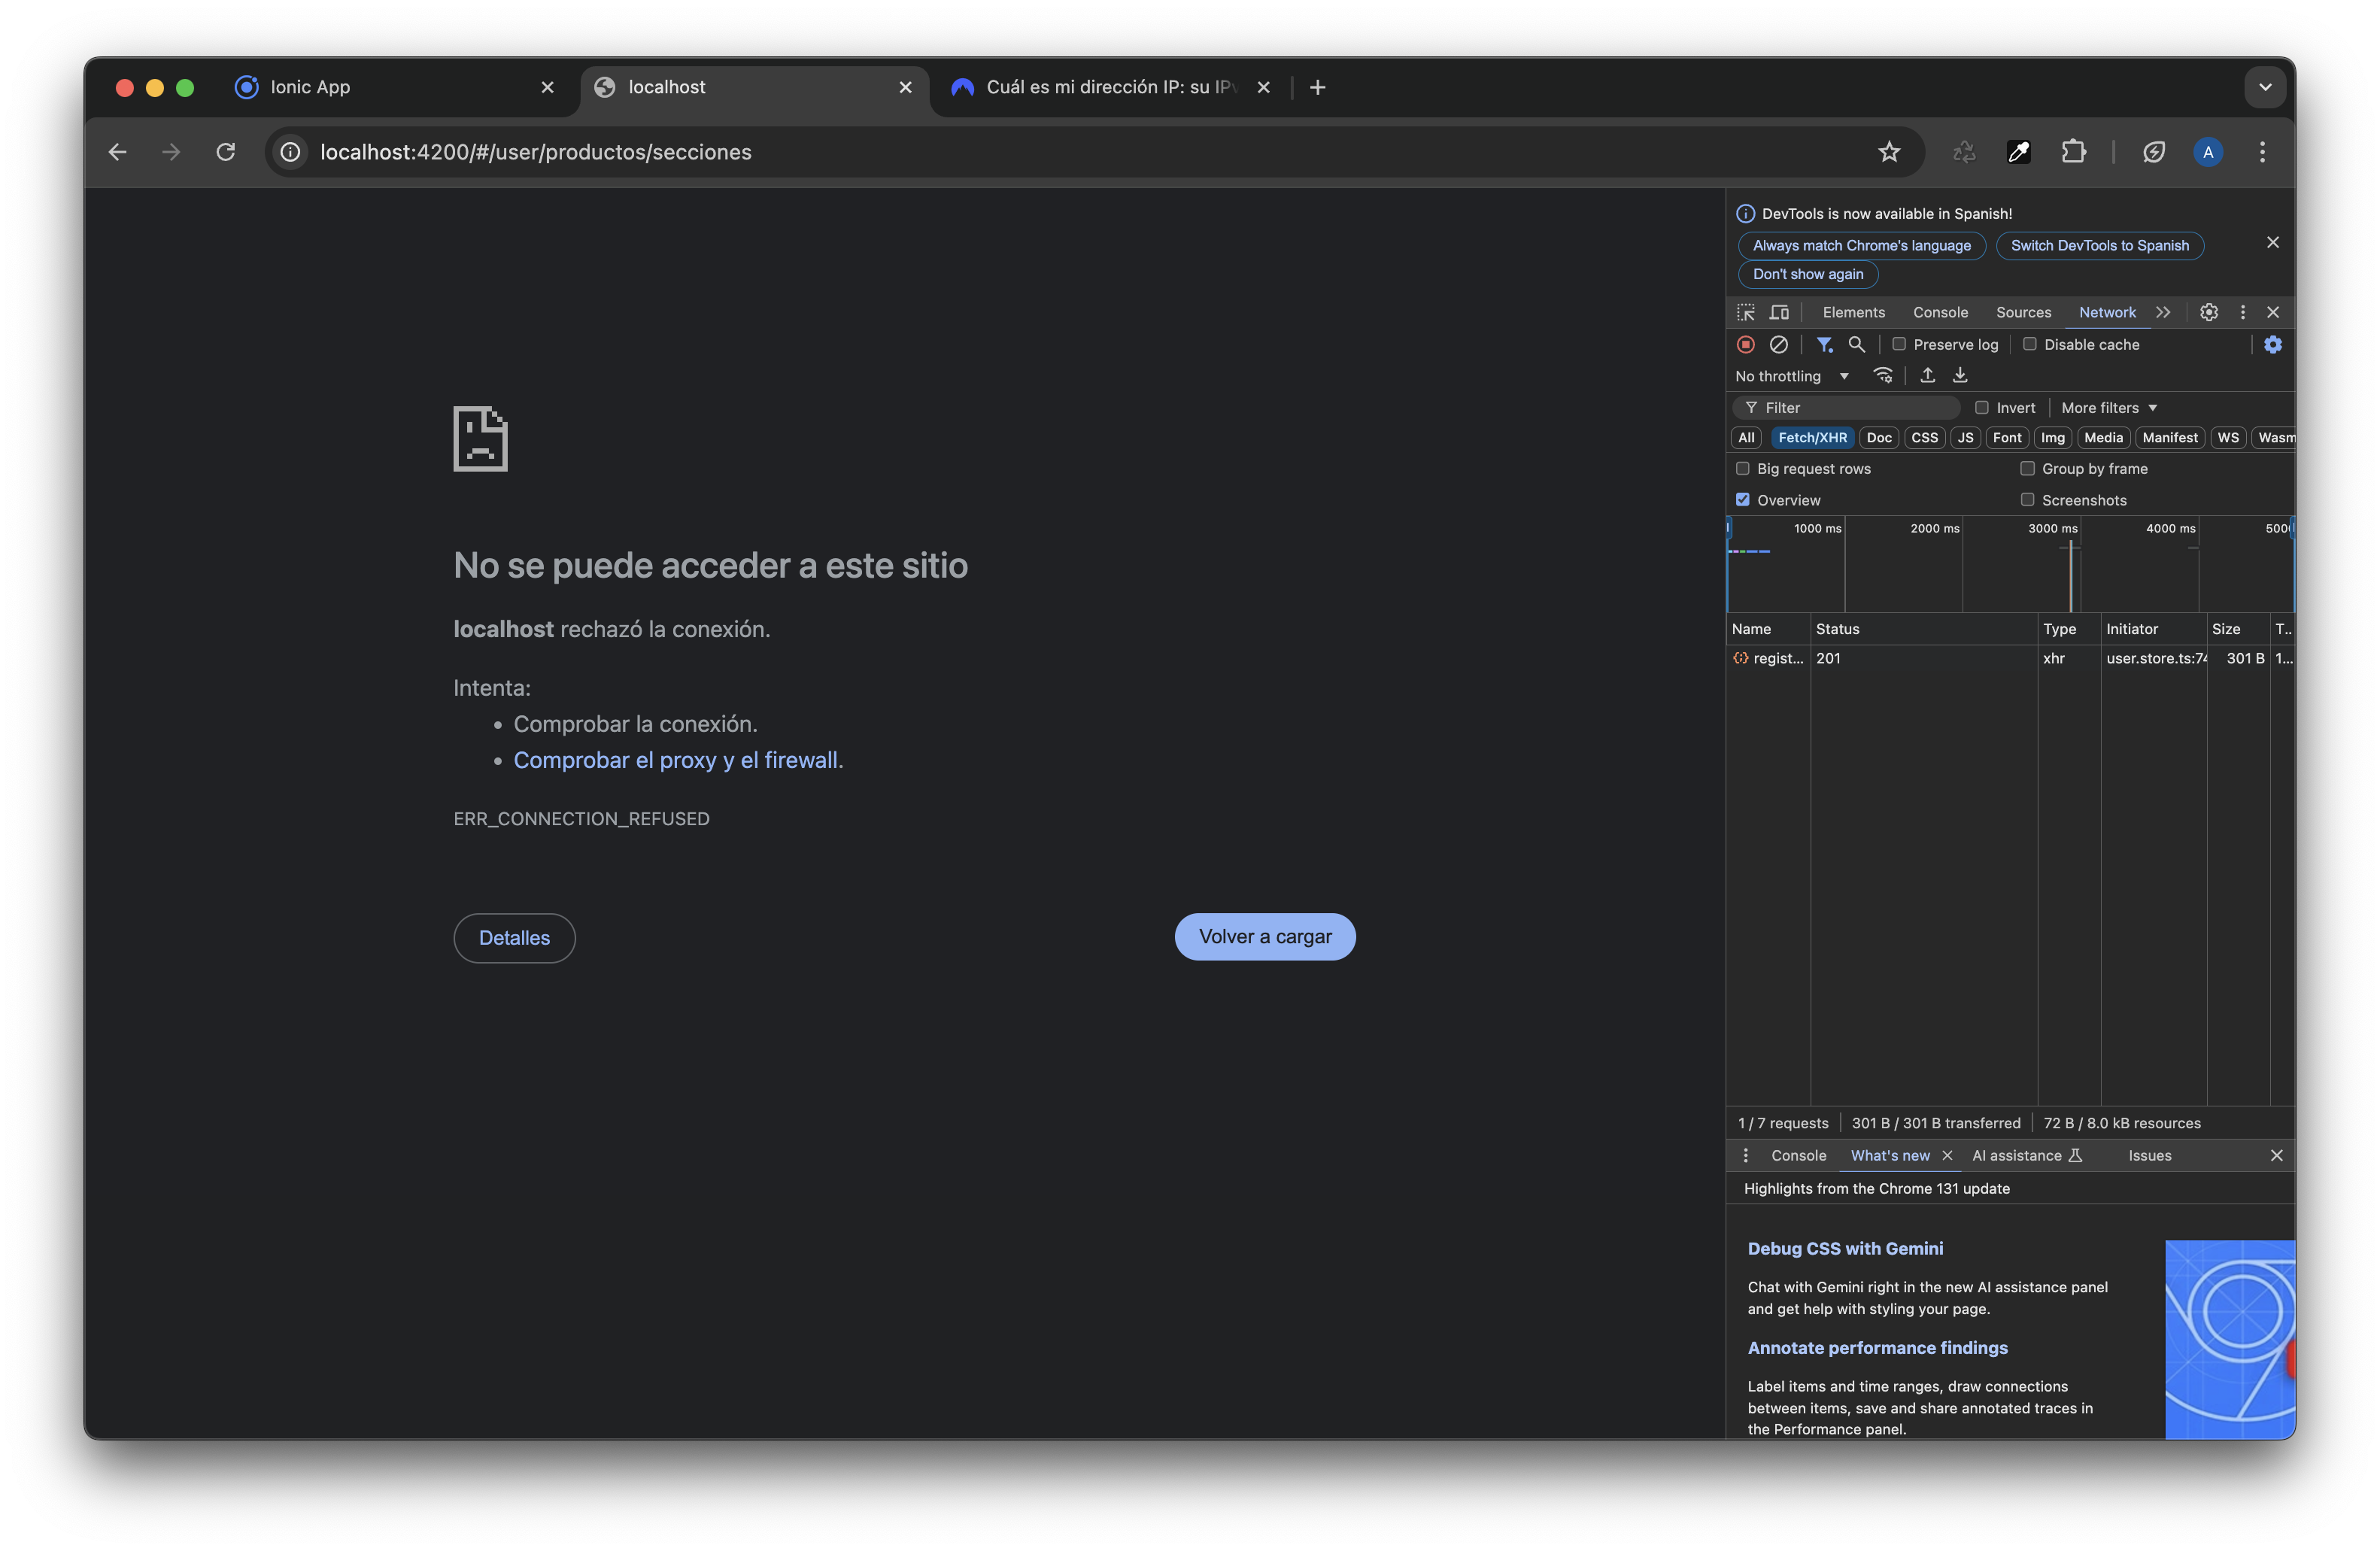Expand the More filters dropdown

tap(2108, 408)
